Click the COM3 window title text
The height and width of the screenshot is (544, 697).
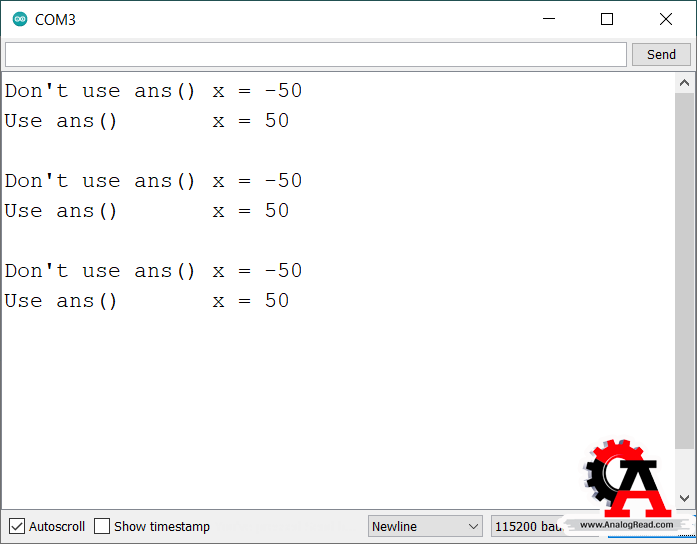(x=55, y=20)
